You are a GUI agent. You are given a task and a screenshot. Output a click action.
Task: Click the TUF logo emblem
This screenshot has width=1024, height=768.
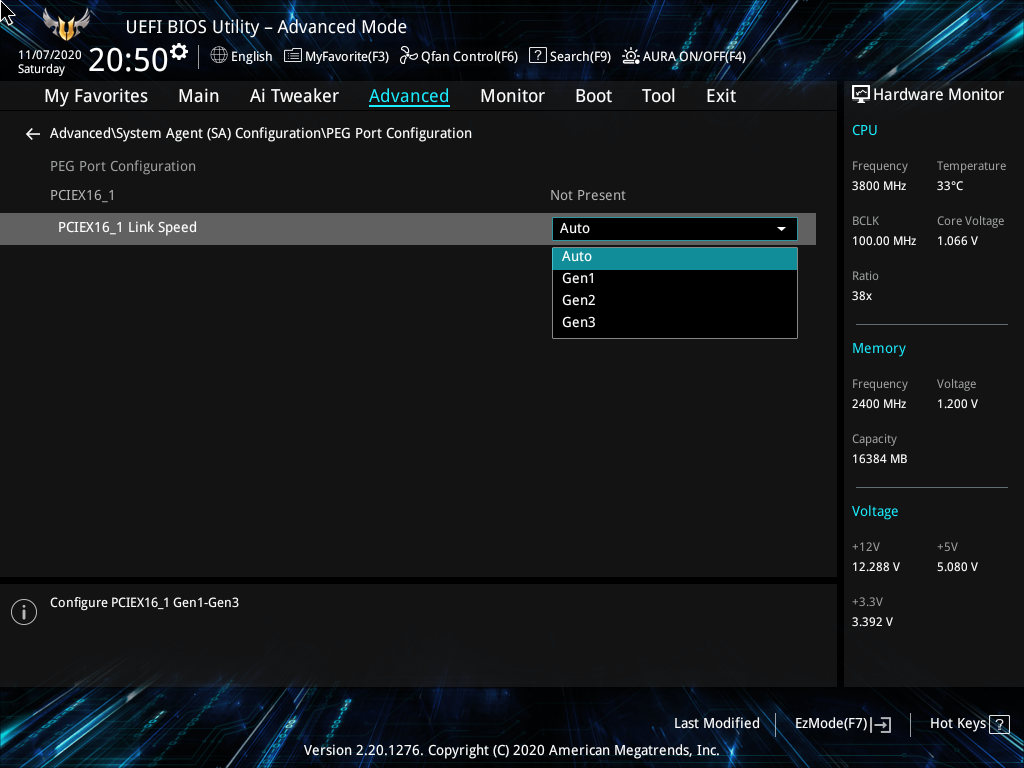[66, 24]
